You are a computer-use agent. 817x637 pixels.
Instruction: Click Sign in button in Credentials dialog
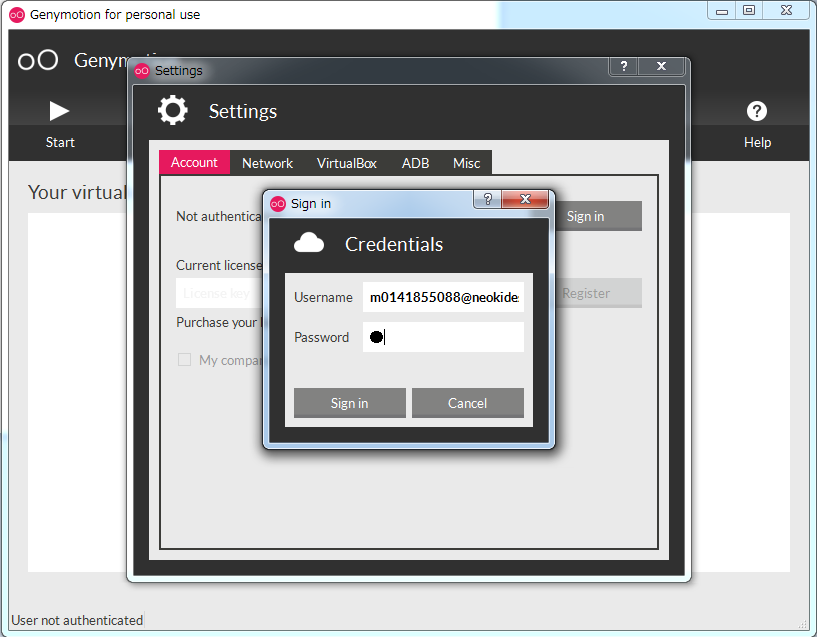(x=350, y=403)
